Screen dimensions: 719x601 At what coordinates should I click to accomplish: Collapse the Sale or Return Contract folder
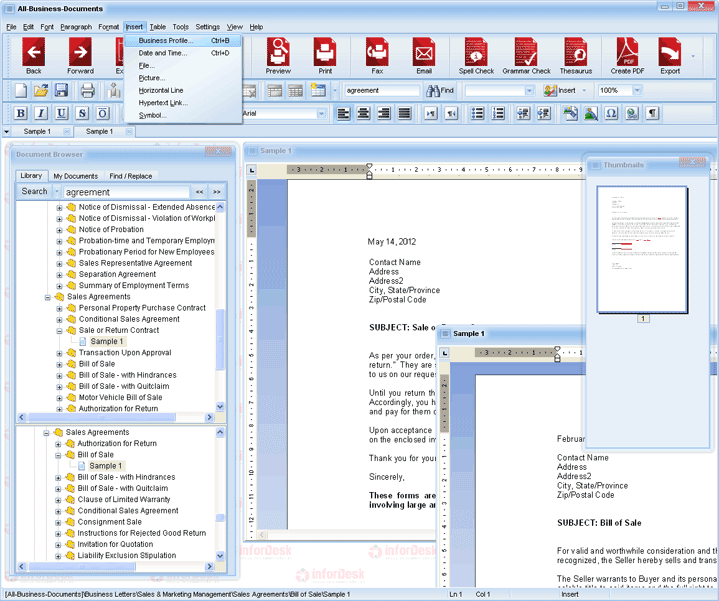tap(59, 331)
